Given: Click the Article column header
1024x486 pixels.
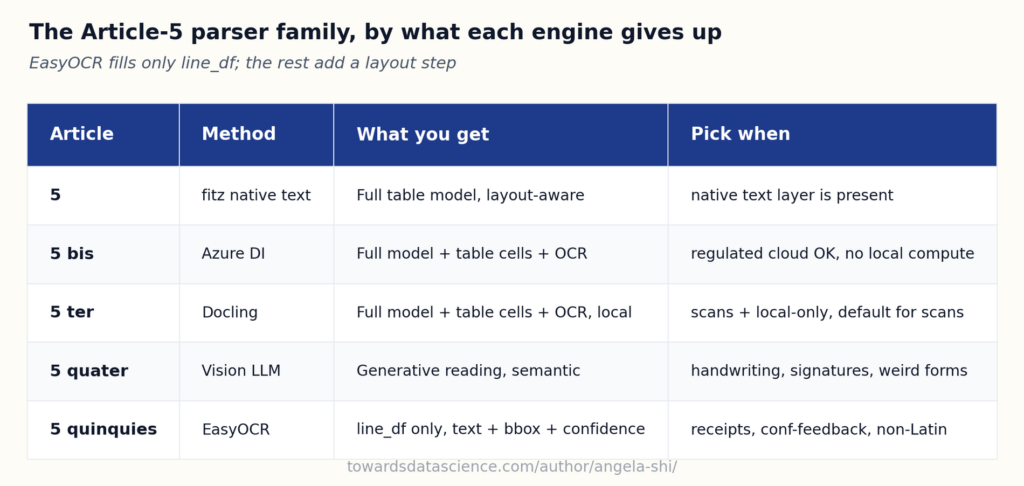Looking at the screenshot, I should click(103, 135).
